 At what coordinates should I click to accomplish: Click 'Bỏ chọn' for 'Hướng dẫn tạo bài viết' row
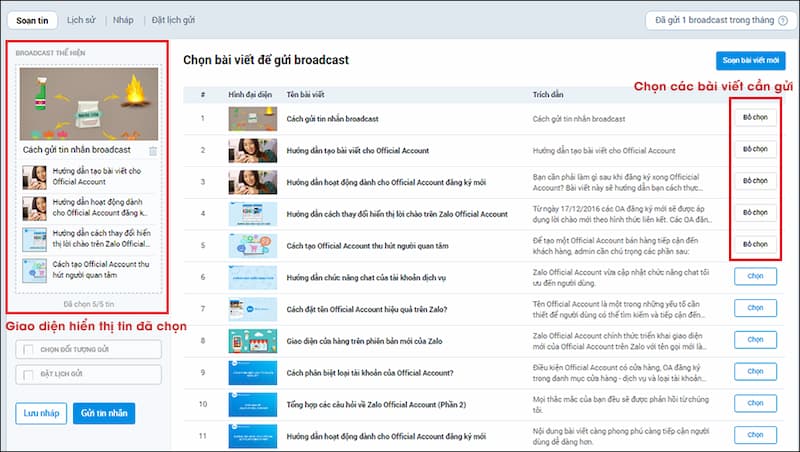pos(755,149)
